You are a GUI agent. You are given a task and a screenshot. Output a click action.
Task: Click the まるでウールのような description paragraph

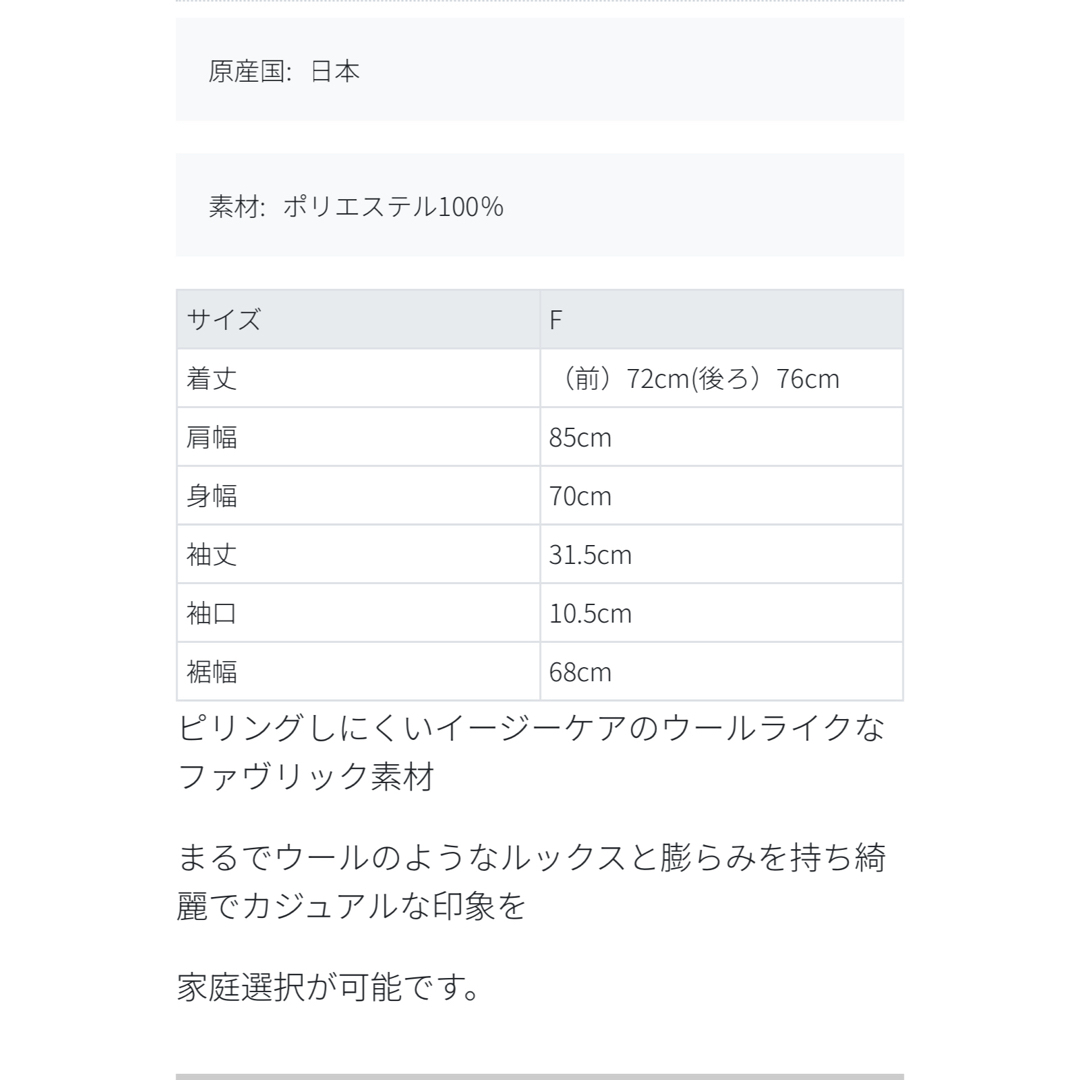point(531,882)
